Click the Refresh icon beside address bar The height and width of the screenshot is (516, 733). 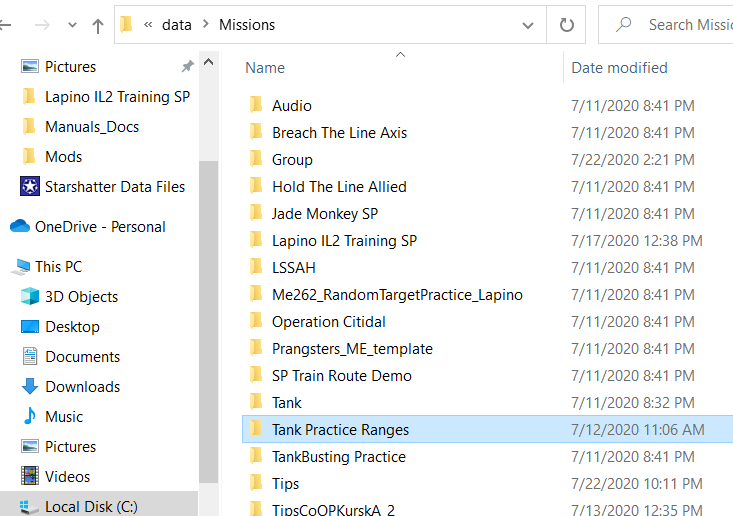point(566,25)
